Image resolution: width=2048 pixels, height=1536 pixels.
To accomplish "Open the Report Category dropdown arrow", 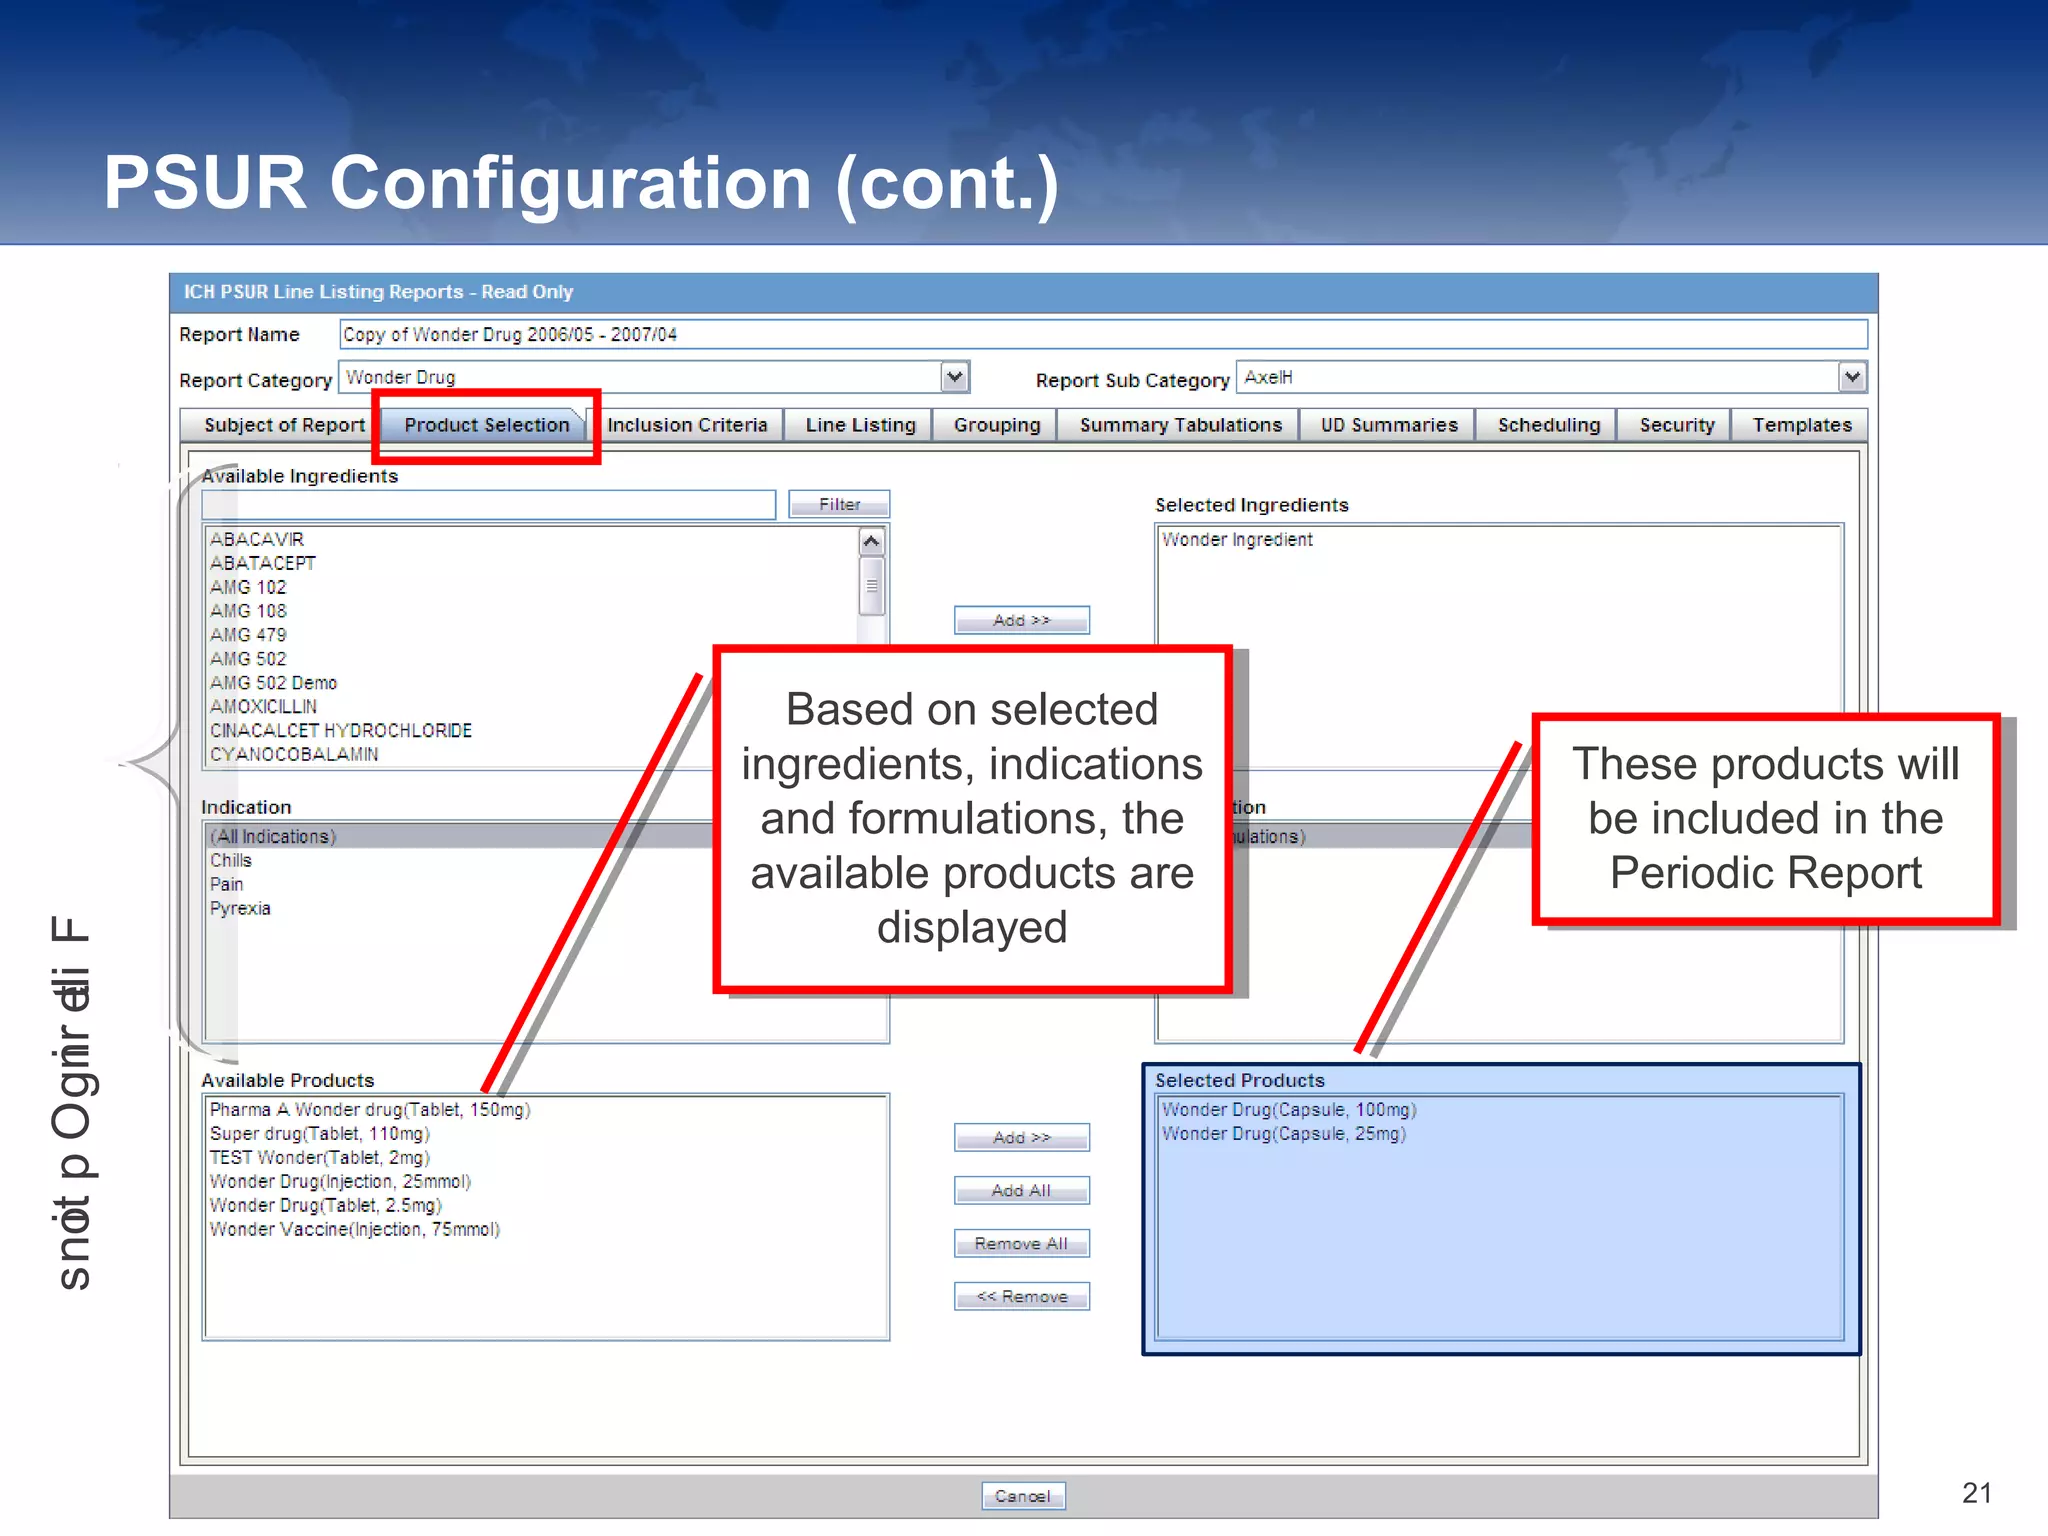I will click(955, 377).
